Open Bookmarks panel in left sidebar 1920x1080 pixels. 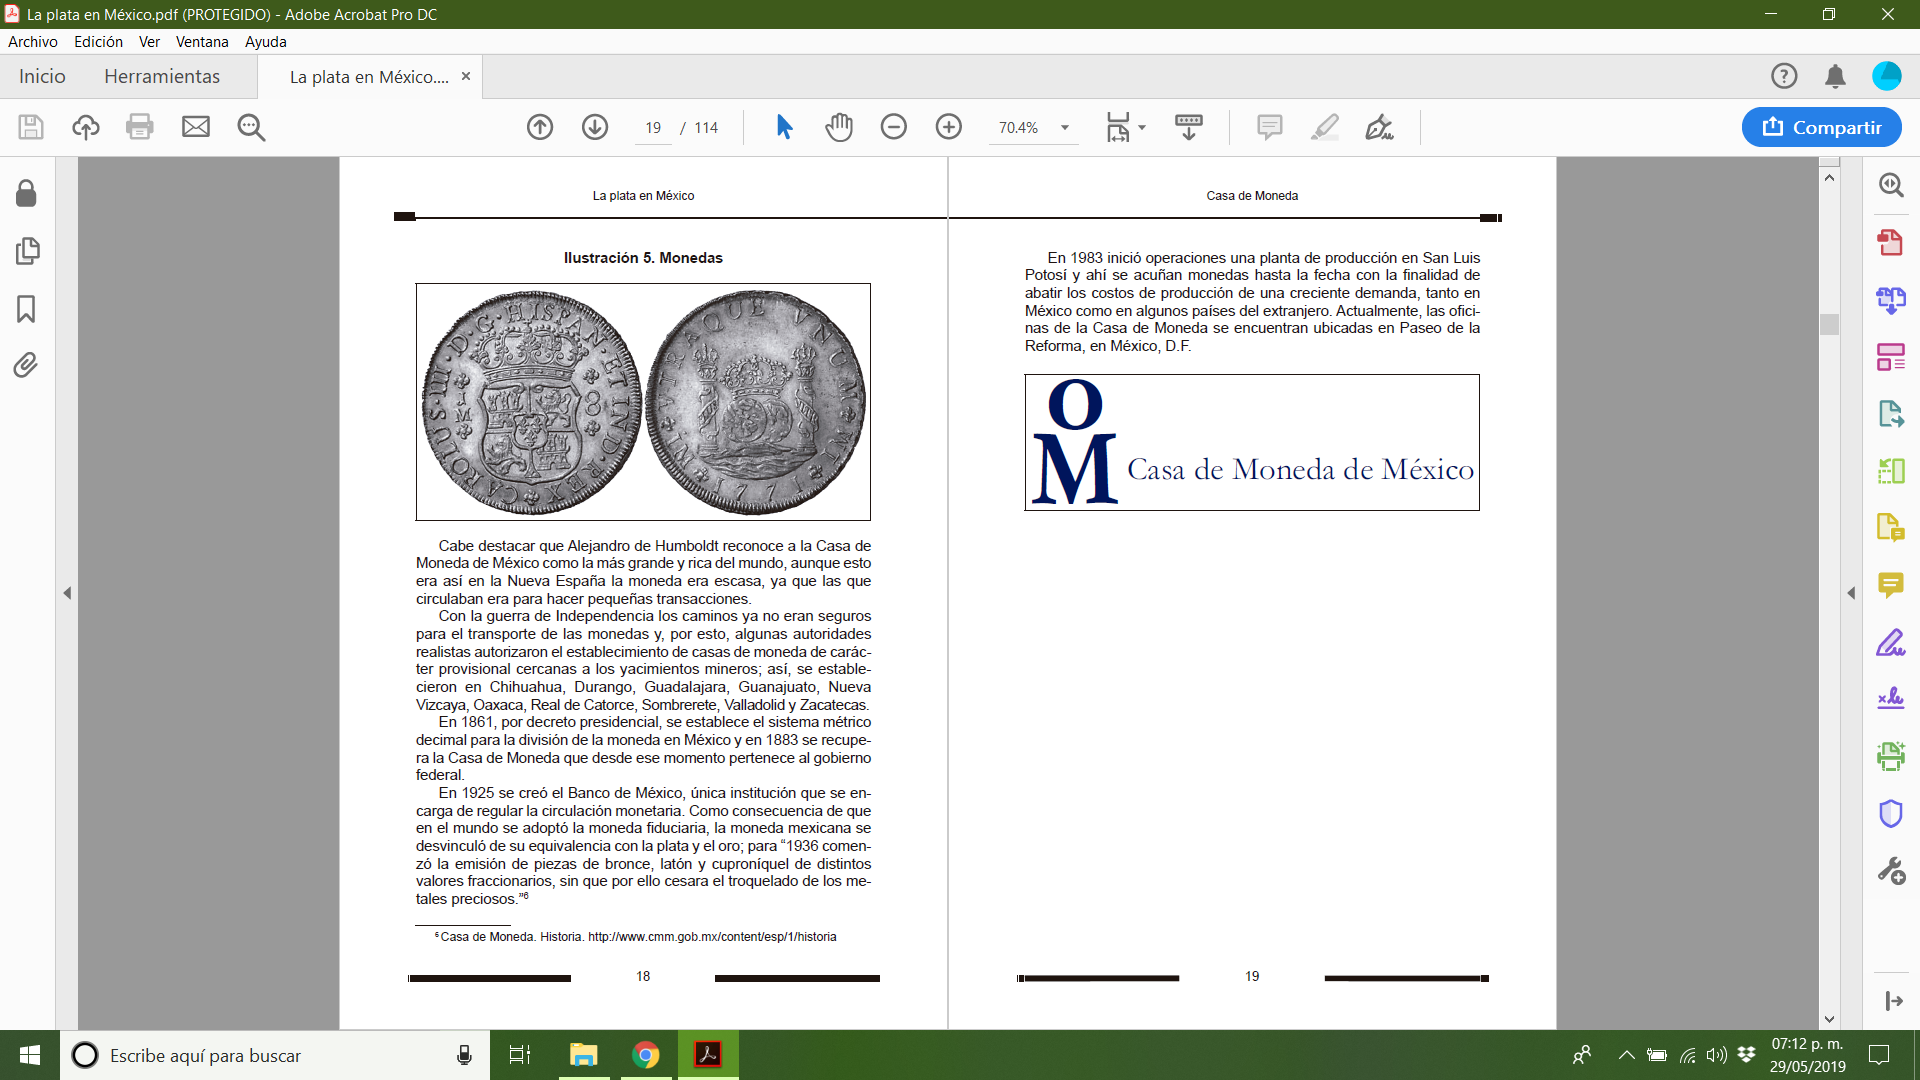pyautogui.click(x=27, y=309)
